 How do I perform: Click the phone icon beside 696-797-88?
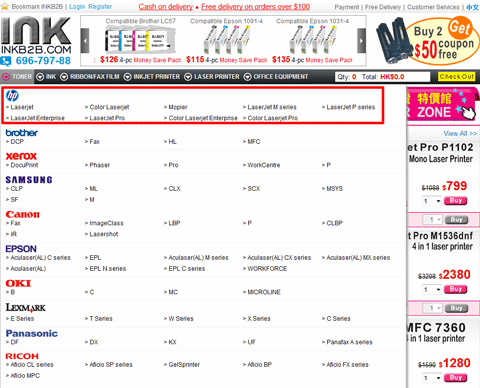pyautogui.click(x=6, y=61)
